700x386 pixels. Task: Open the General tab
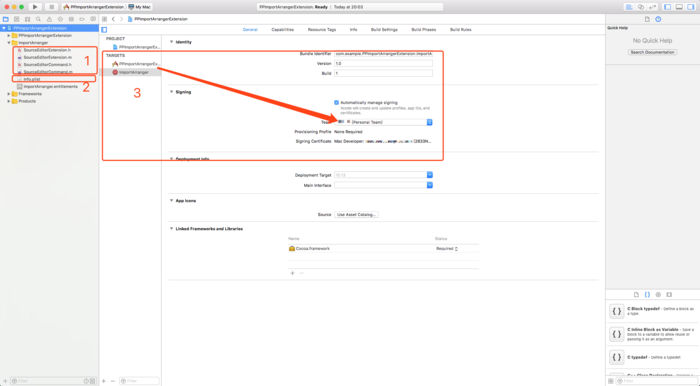point(250,30)
